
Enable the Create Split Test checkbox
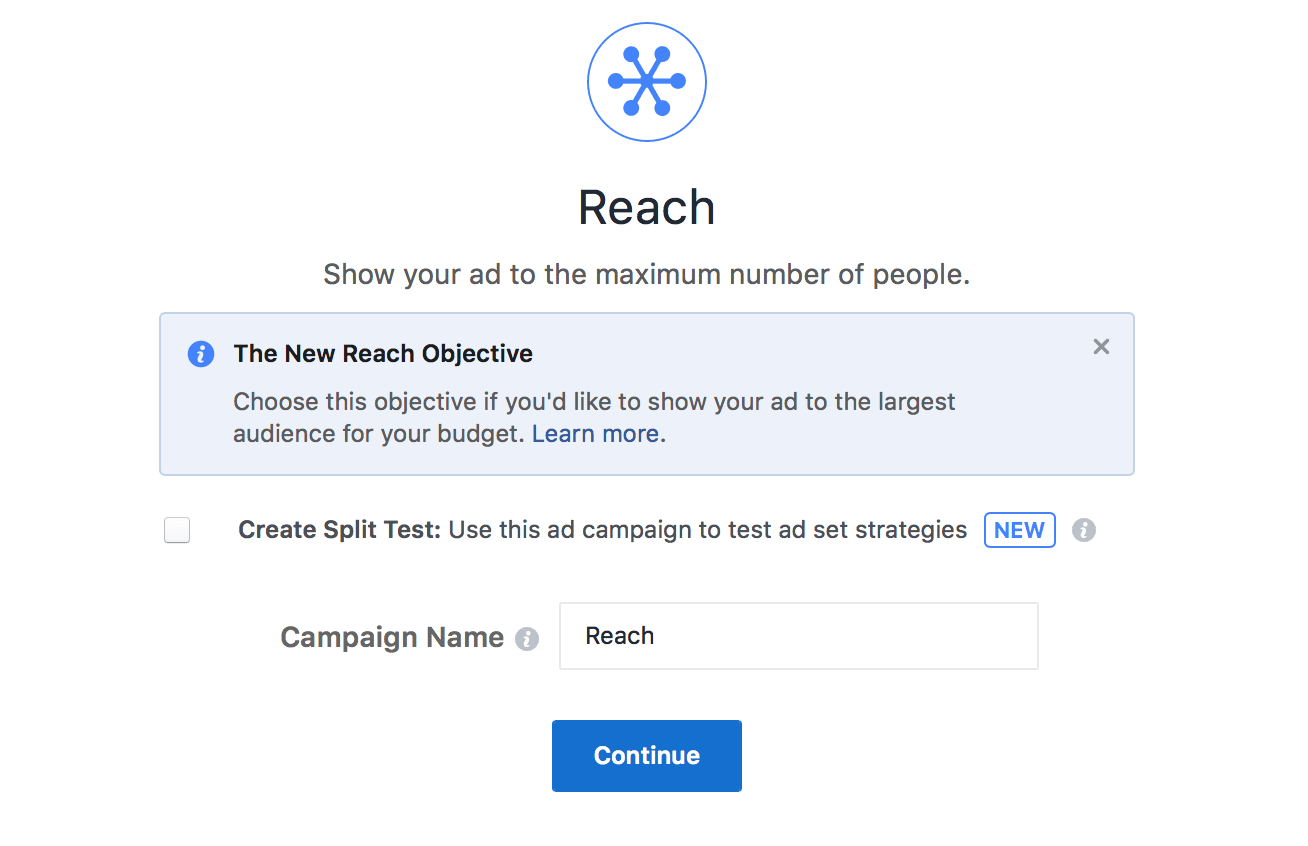click(177, 530)
